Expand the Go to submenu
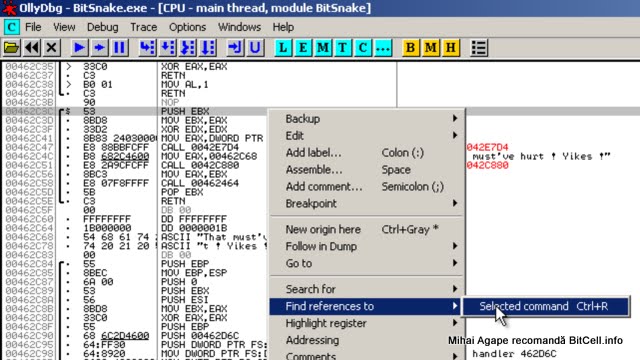Screen dimensions: 640x360 coord(367,263)
